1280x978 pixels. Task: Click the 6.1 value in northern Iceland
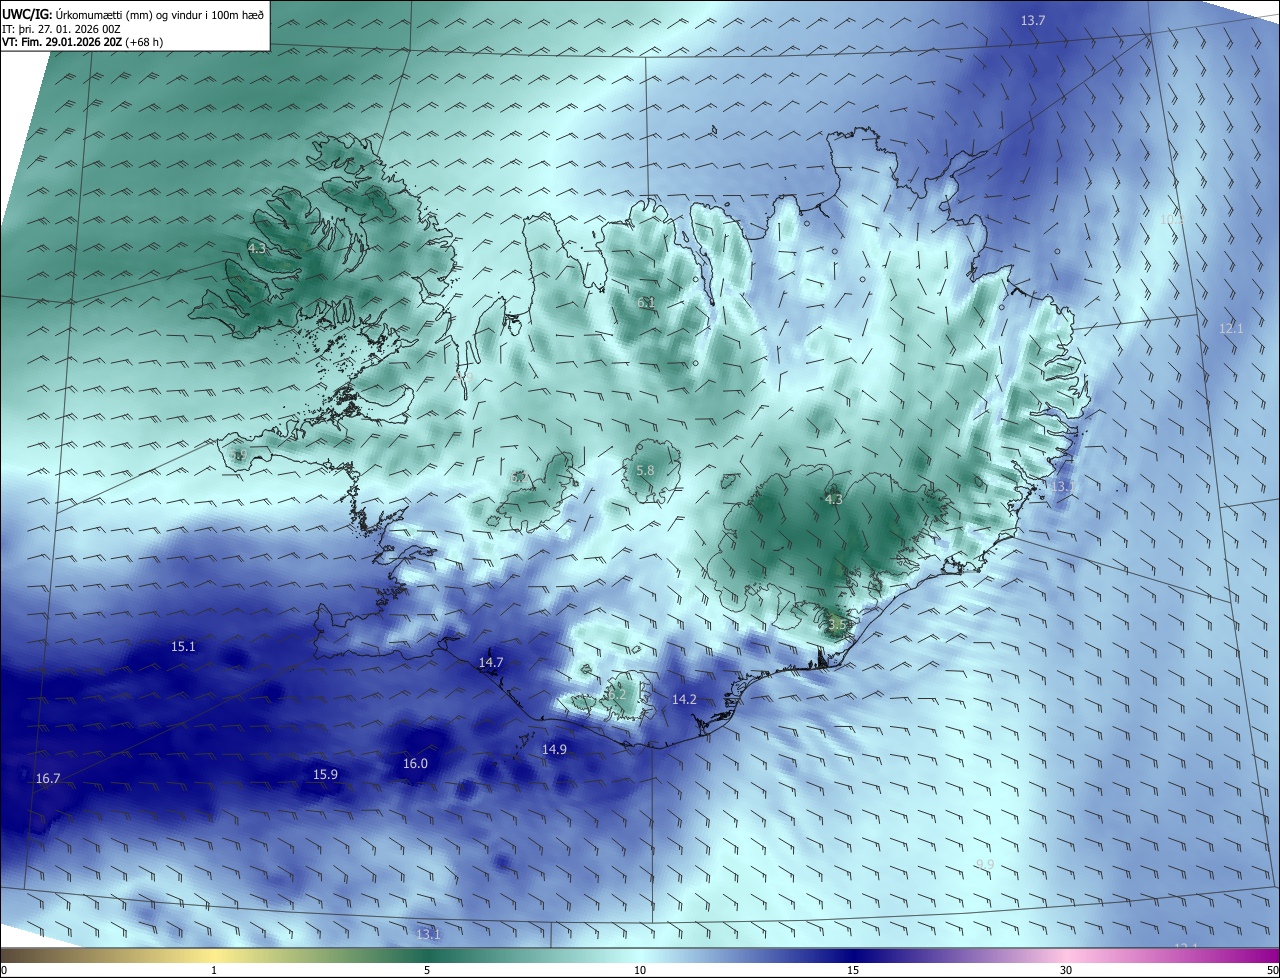[646, 302]
